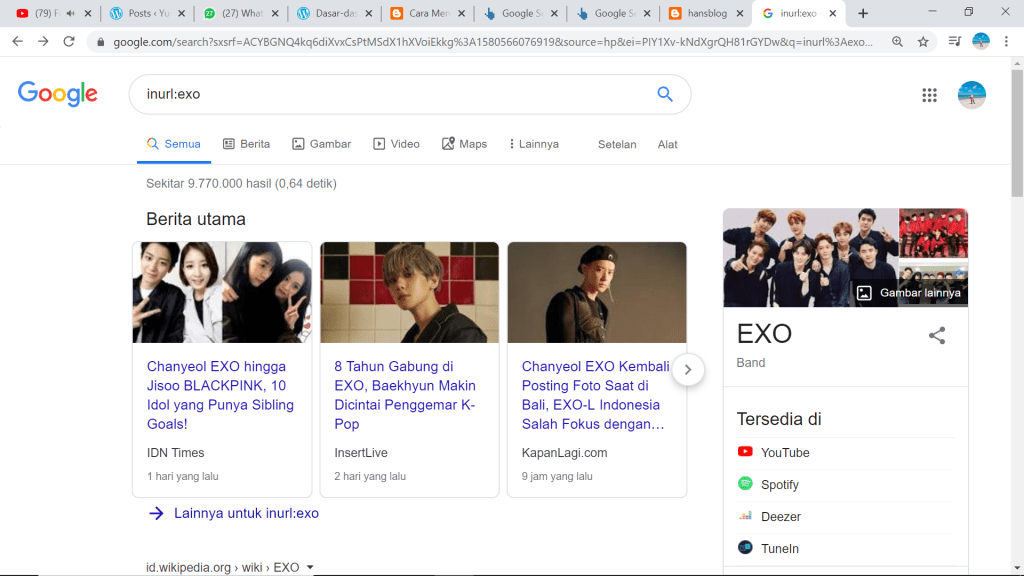Open dropdown beside id.wikipedia.org result

coord(310,568)
